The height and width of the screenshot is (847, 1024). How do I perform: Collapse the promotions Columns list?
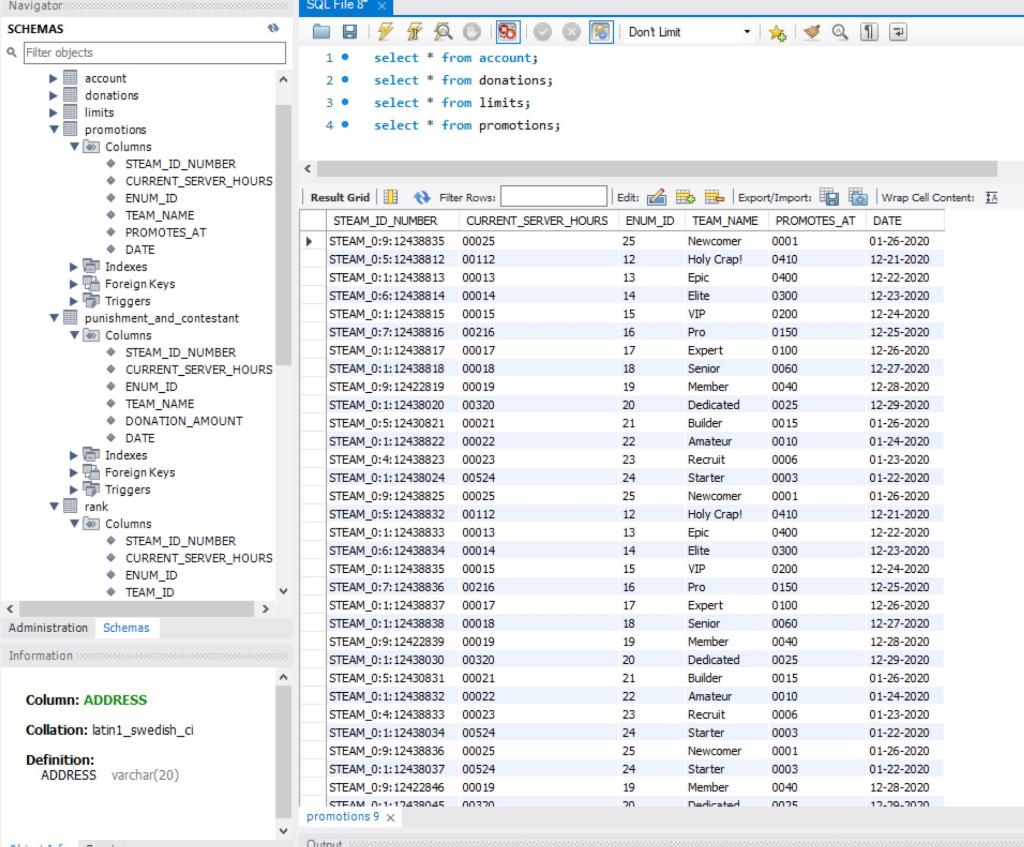coord(74,146)
